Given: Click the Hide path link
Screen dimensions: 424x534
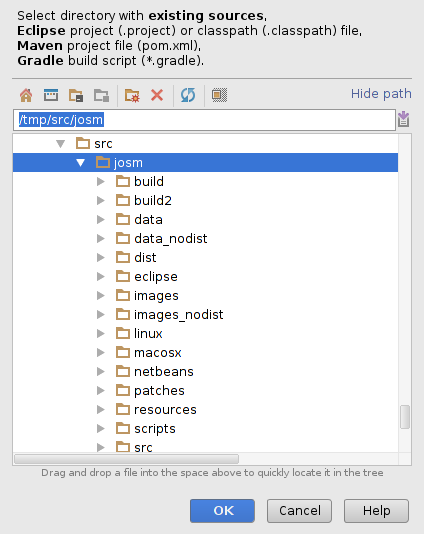Looking at the screenshot, I should 381,94.
